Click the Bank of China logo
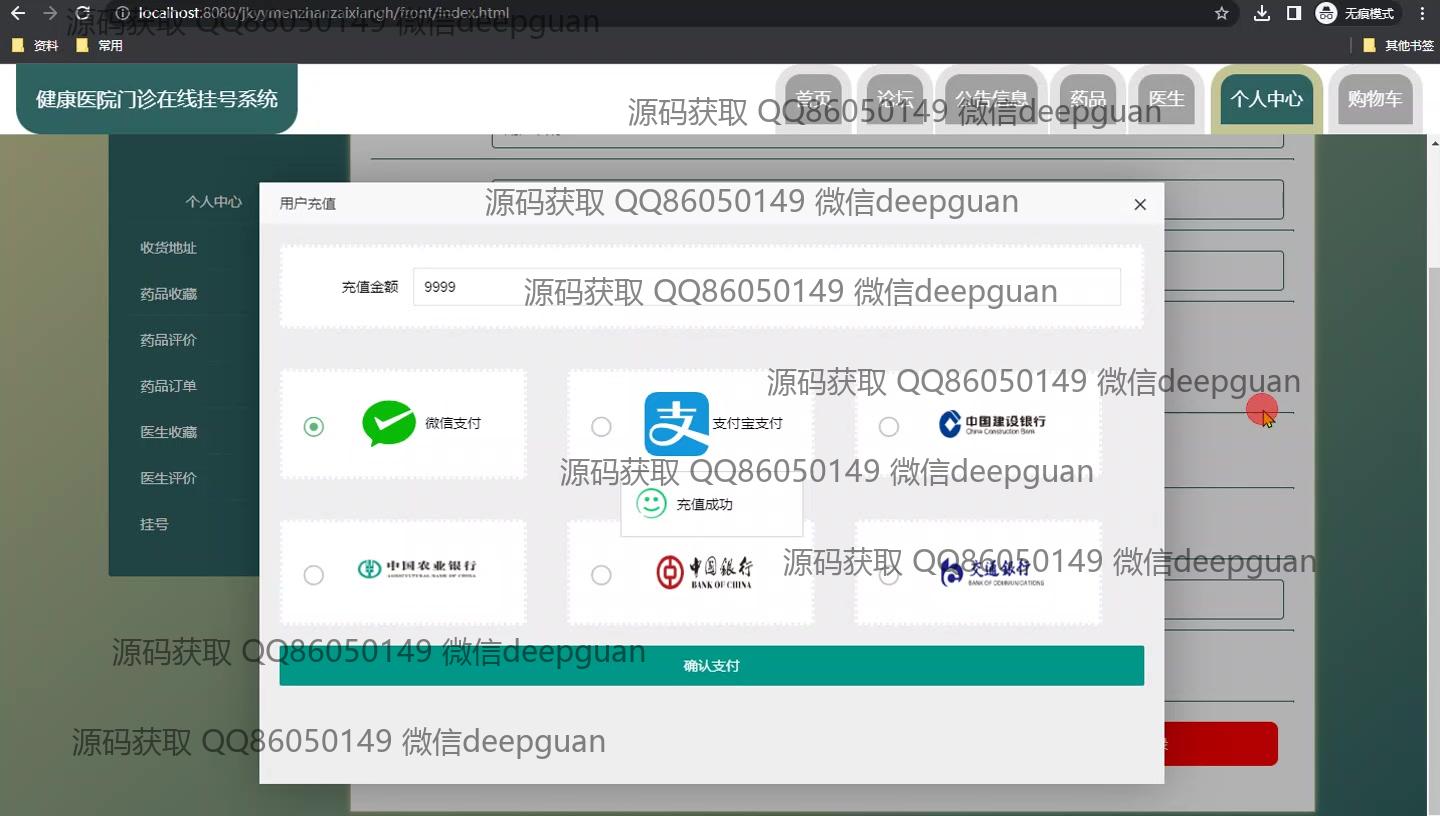Screen dimensions: 1440x816 (x=704, y=572)
